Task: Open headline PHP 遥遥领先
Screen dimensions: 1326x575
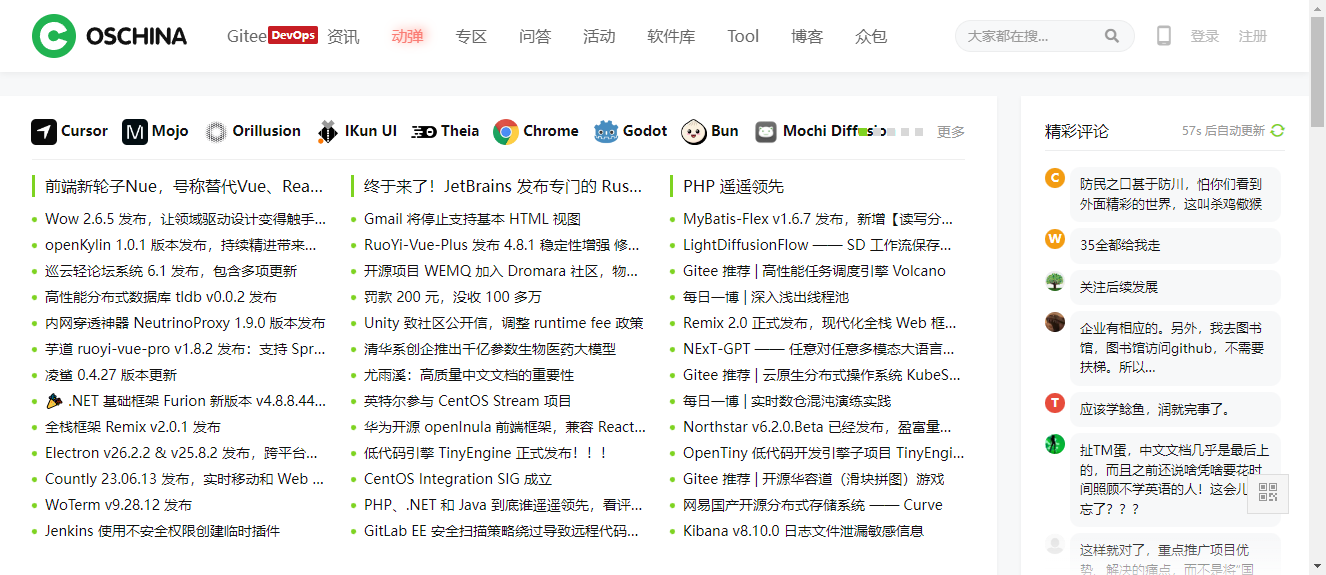Action: click(734, 186)
